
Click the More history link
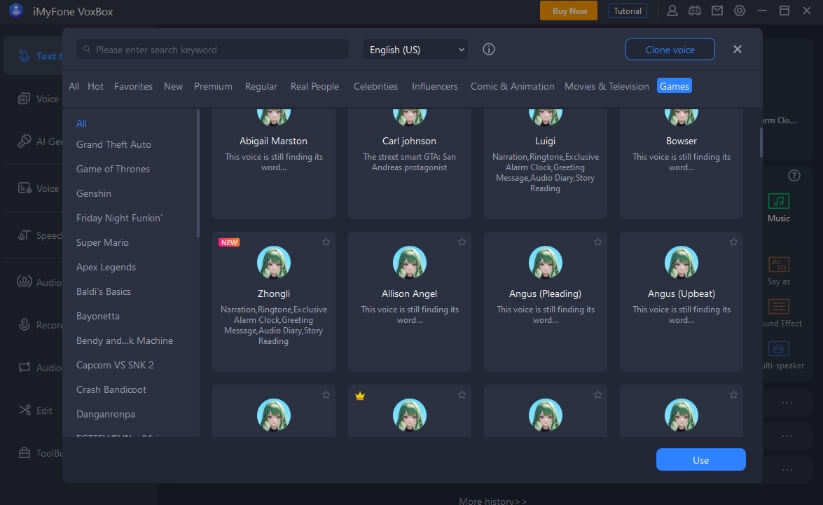point(493,501)
